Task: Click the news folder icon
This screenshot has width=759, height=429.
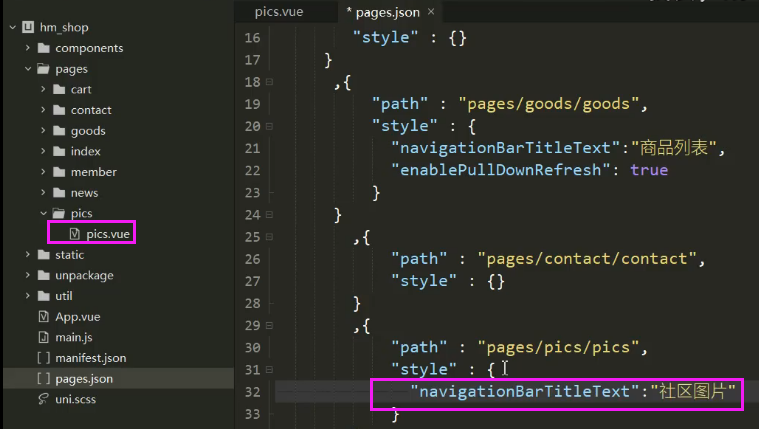Action: pos(59,192)
